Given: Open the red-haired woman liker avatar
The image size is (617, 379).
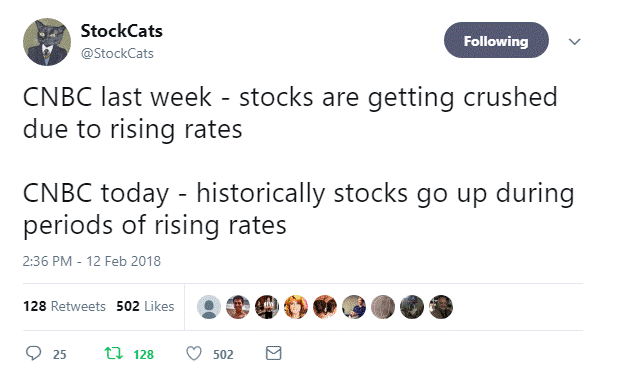Looking at the screenshot, I should coord(296,307).
